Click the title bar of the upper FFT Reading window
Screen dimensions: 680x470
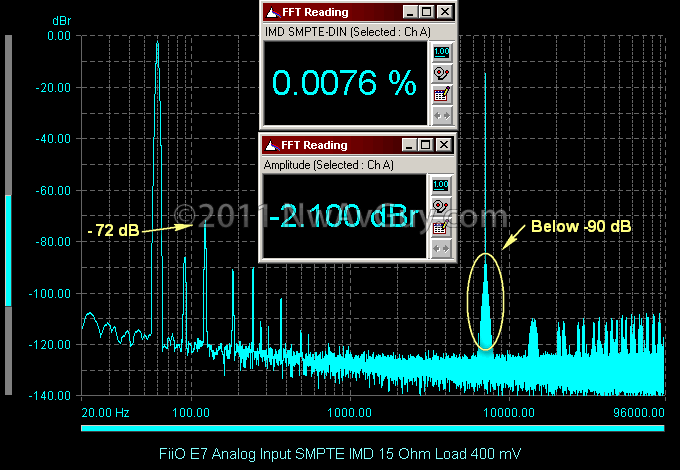point(359,12)
